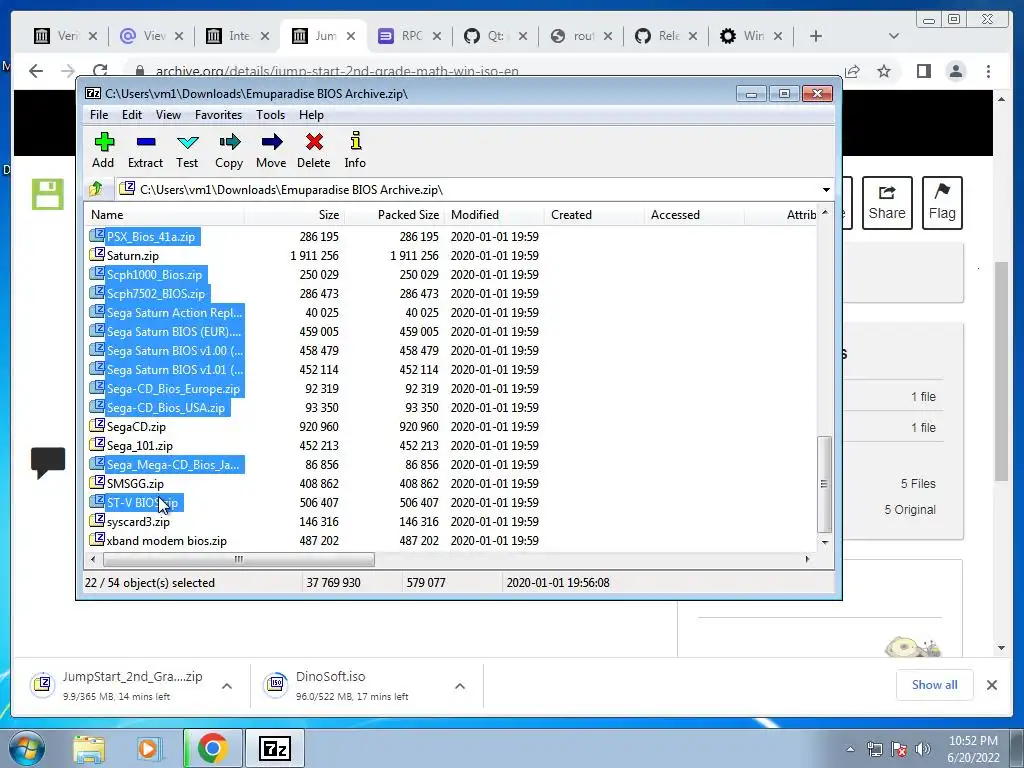Click the Copy toolbar icon
1024x768 pixels.
pyautogui.click(x=229, y=150)
